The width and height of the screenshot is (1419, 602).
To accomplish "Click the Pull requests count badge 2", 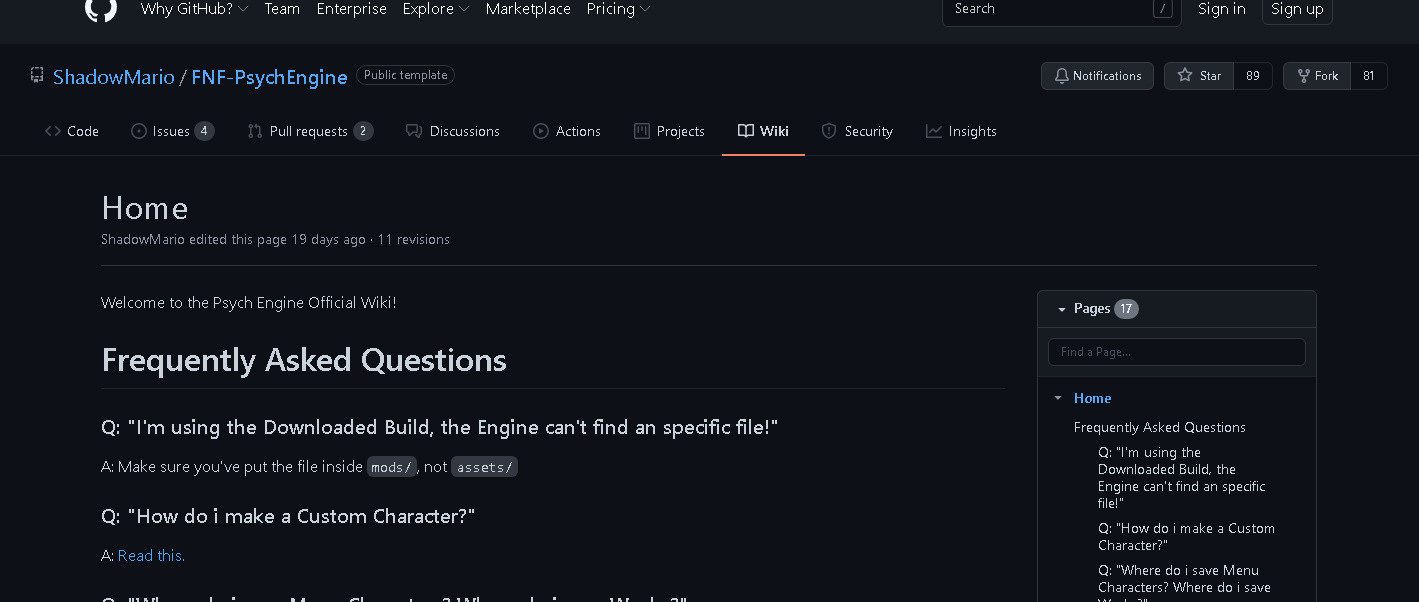I will [x=363, y=131].
